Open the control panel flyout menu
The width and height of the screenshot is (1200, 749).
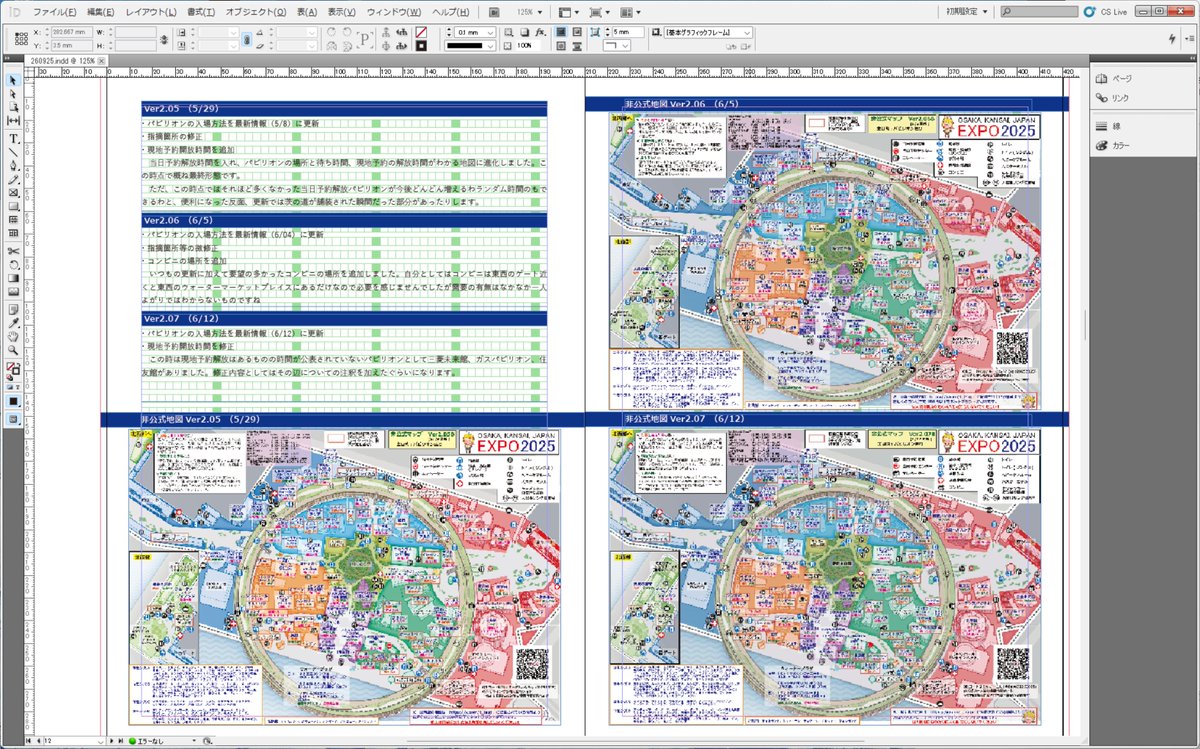pos(1190,38)
